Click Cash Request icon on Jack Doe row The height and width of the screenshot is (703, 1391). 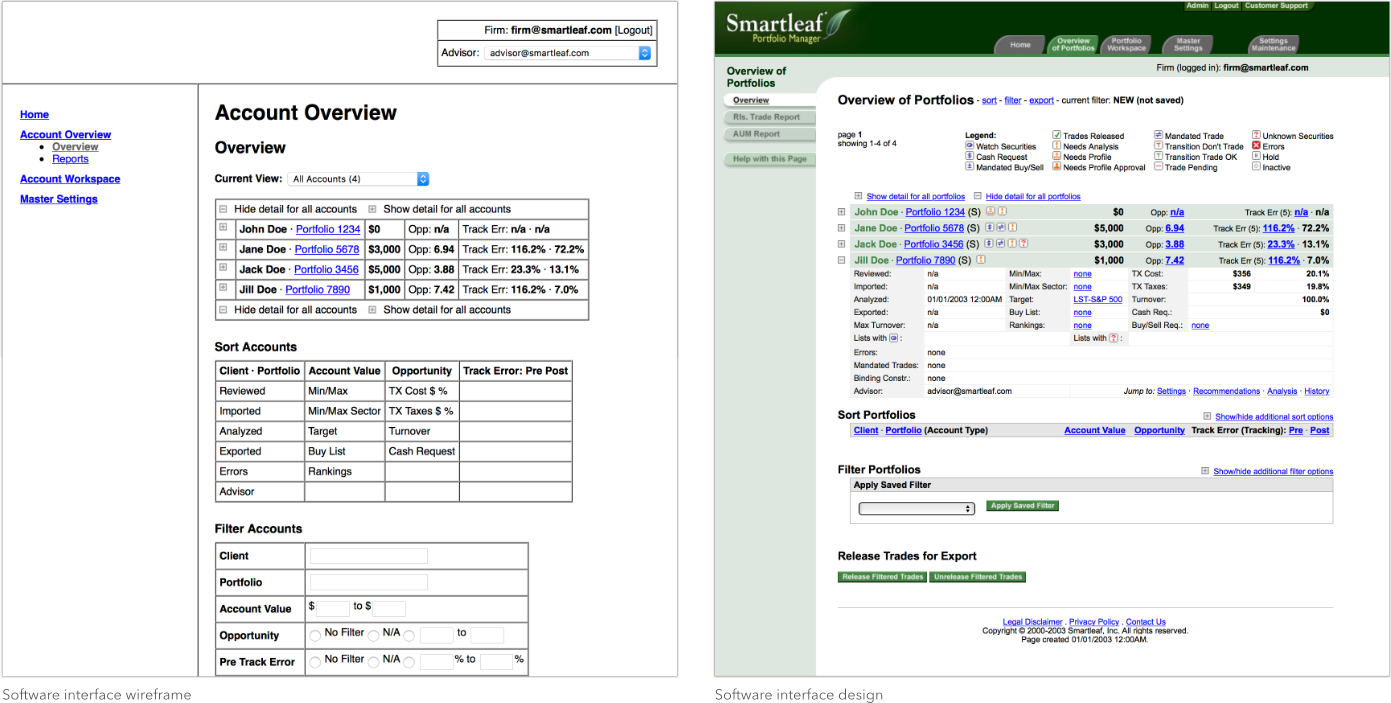pos(990,243)
